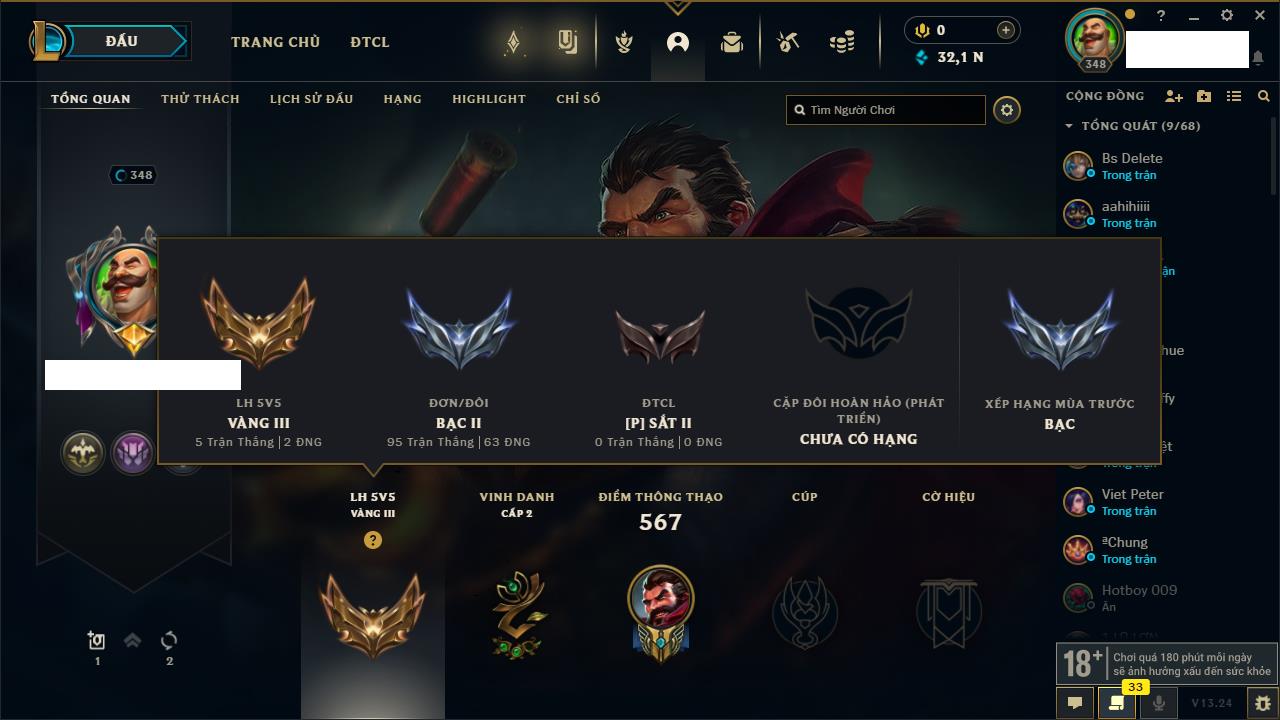Click the friends list scrollbar
1280x720 pixels.
1274,155
